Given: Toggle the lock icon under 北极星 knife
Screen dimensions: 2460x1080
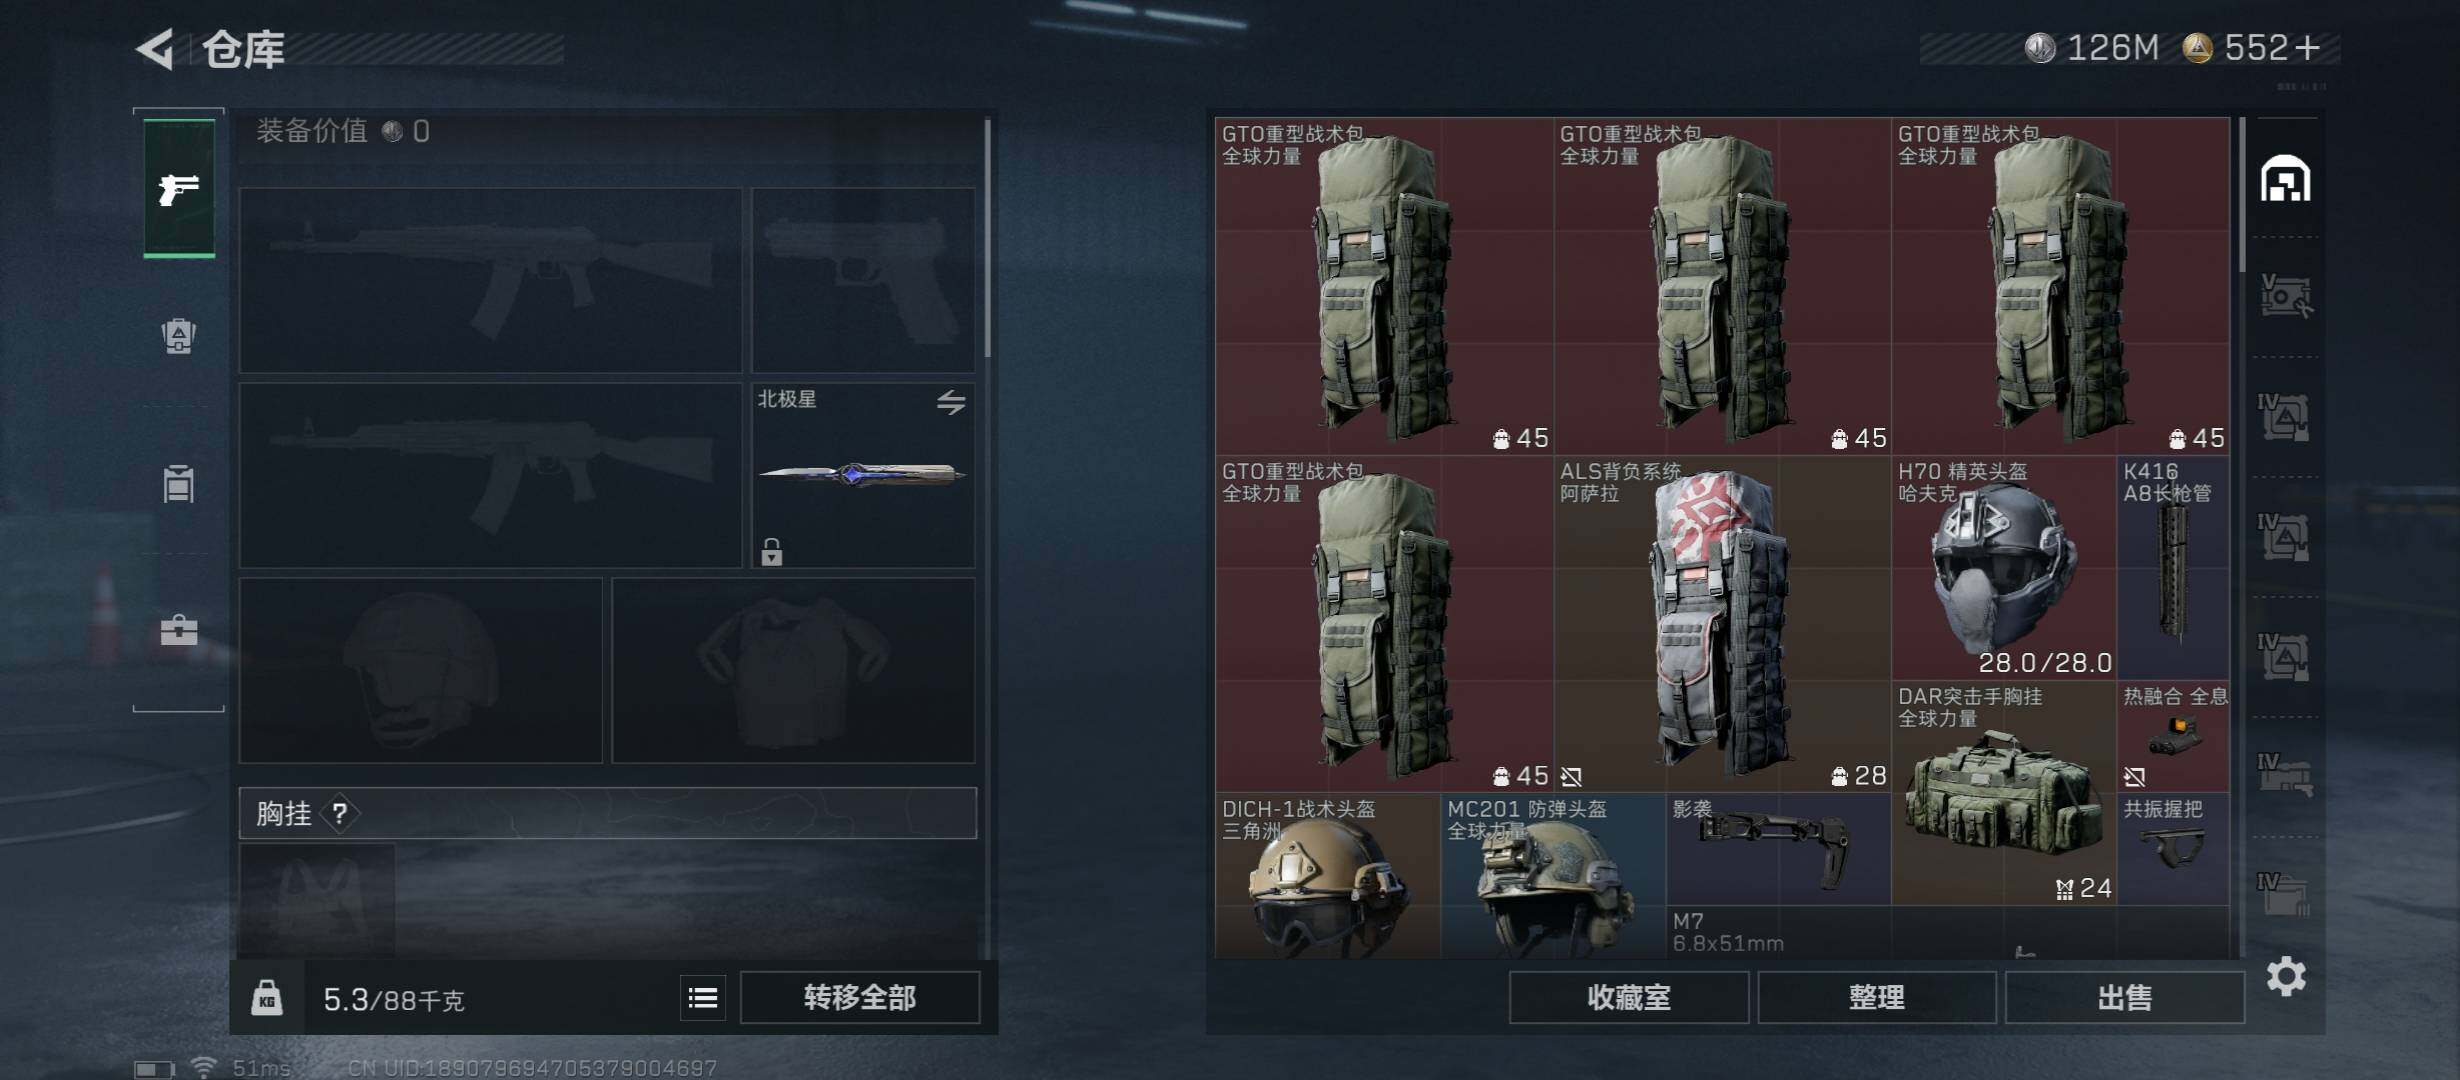Looking at the screenshot, I should coord(771,551).
